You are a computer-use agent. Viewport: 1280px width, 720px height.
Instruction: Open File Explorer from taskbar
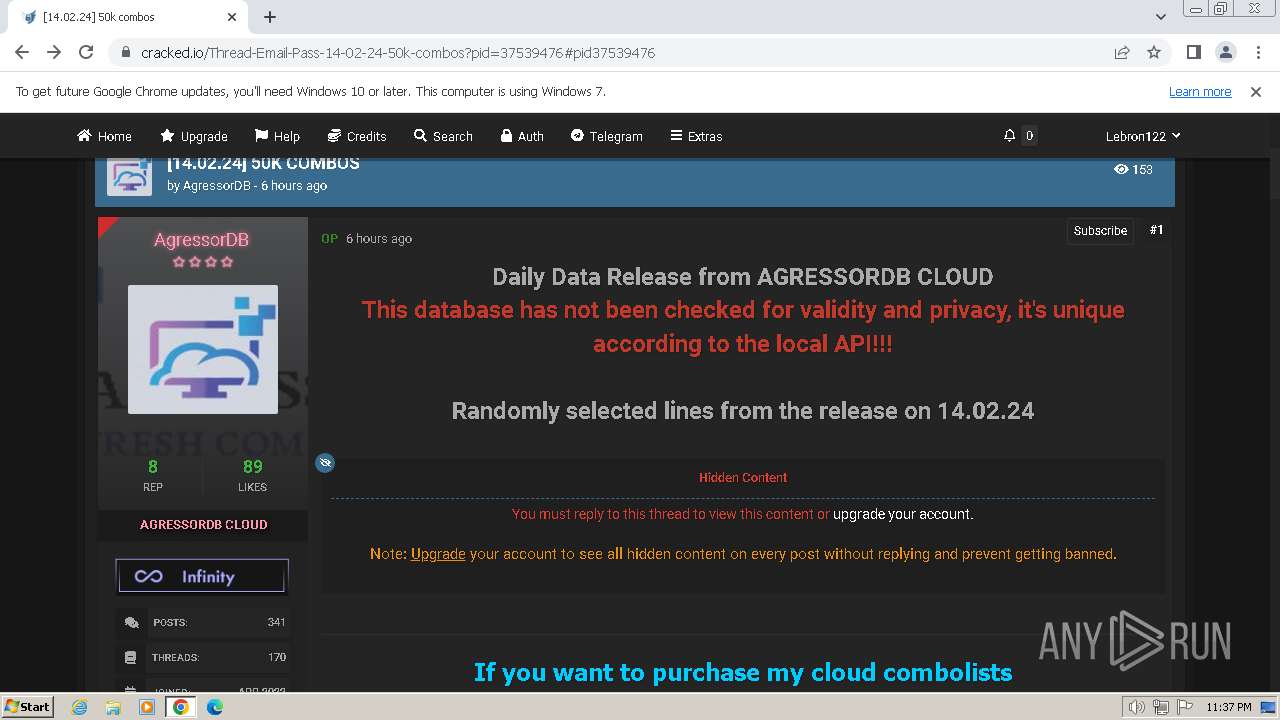[x=113, y=707]
